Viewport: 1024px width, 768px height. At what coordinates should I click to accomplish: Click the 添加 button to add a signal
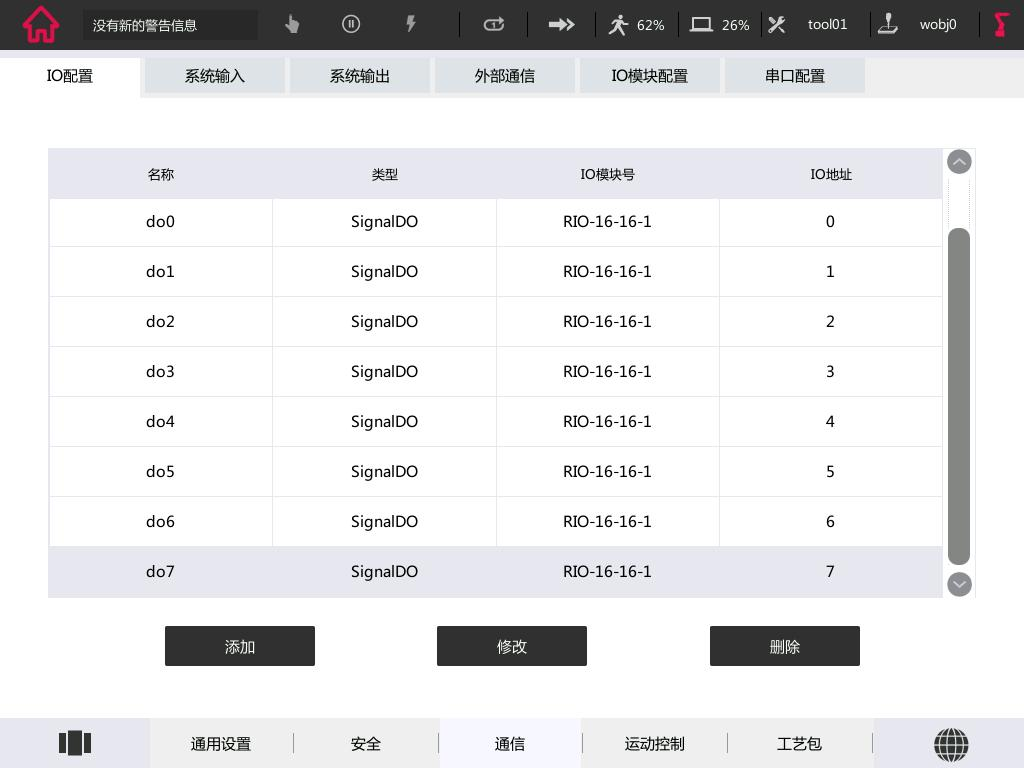(x=240, y=646)
